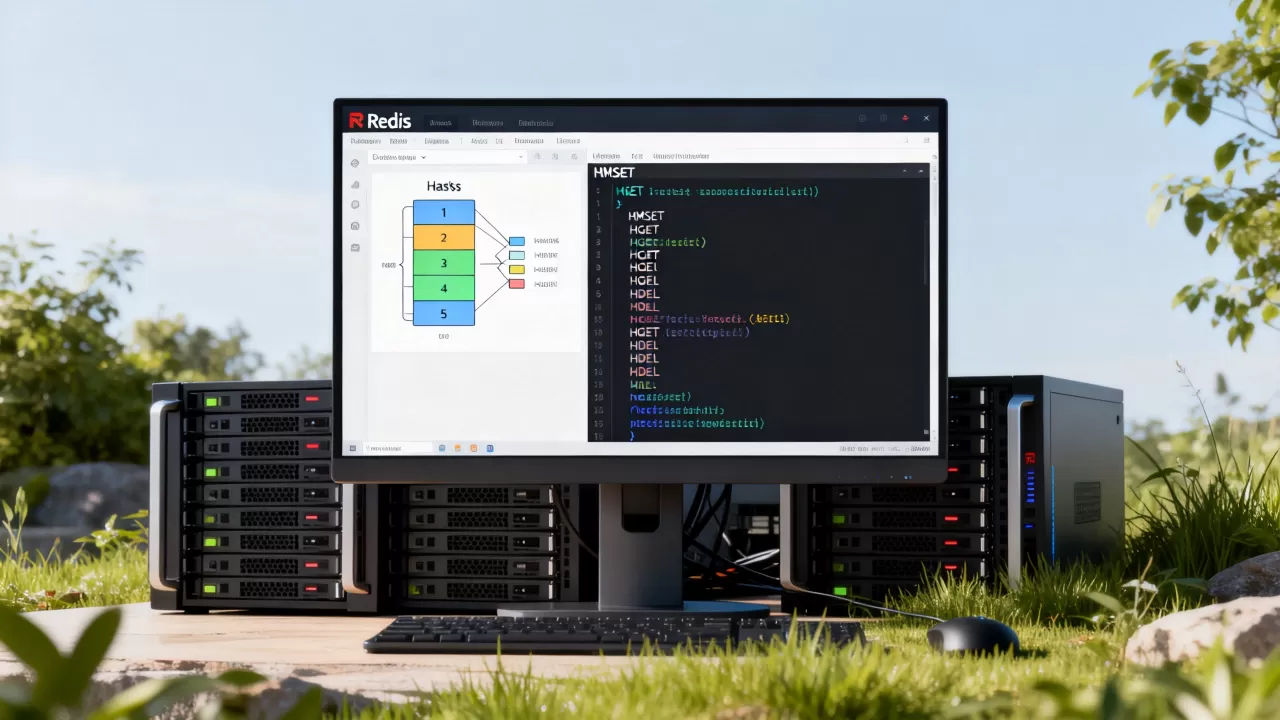
Task: Open the dropdown above the Hash diagram
Action: [x=447, y=157]
